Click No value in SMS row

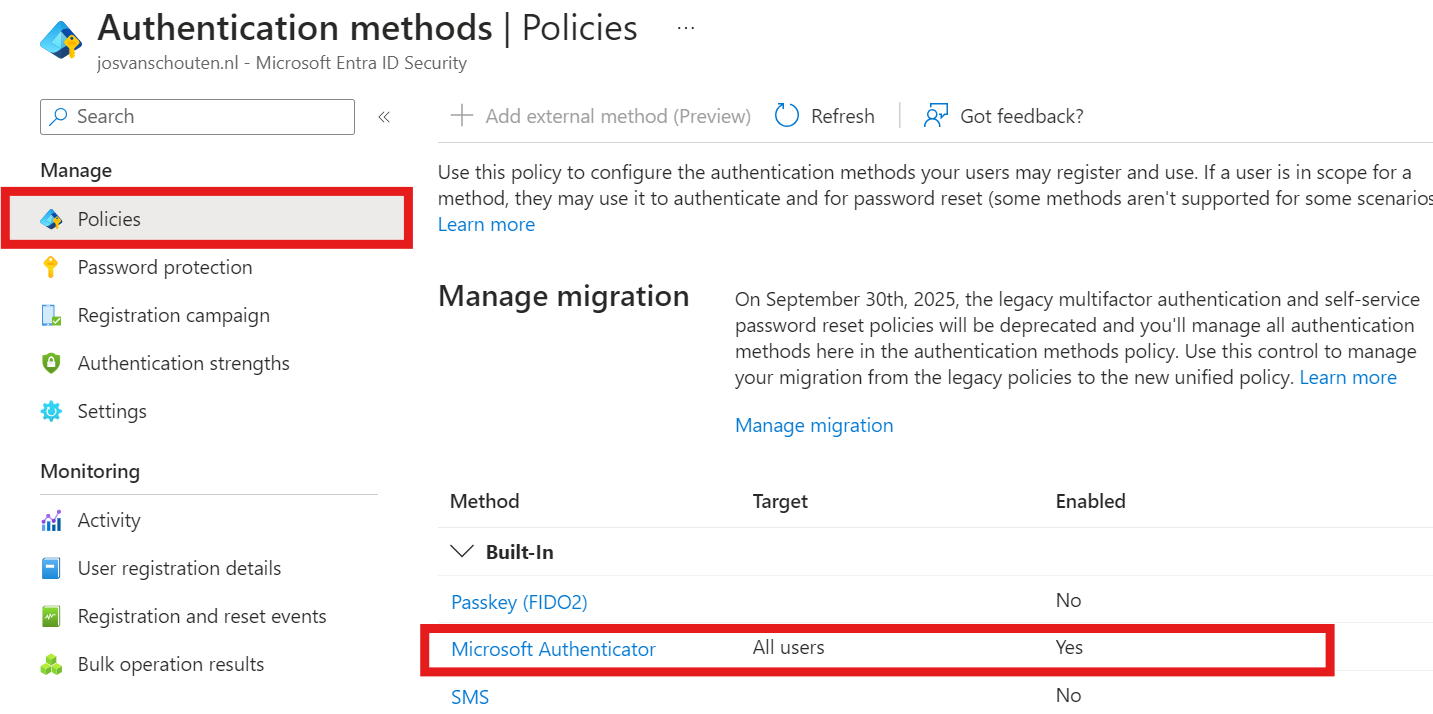pos(1068,695)
